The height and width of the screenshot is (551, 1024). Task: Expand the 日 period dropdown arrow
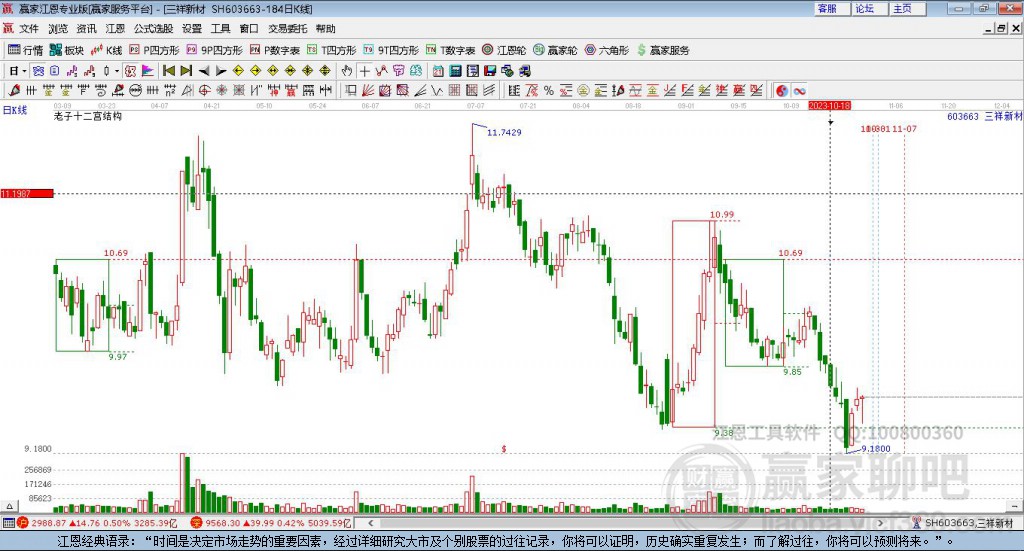(x=24, y=71)
